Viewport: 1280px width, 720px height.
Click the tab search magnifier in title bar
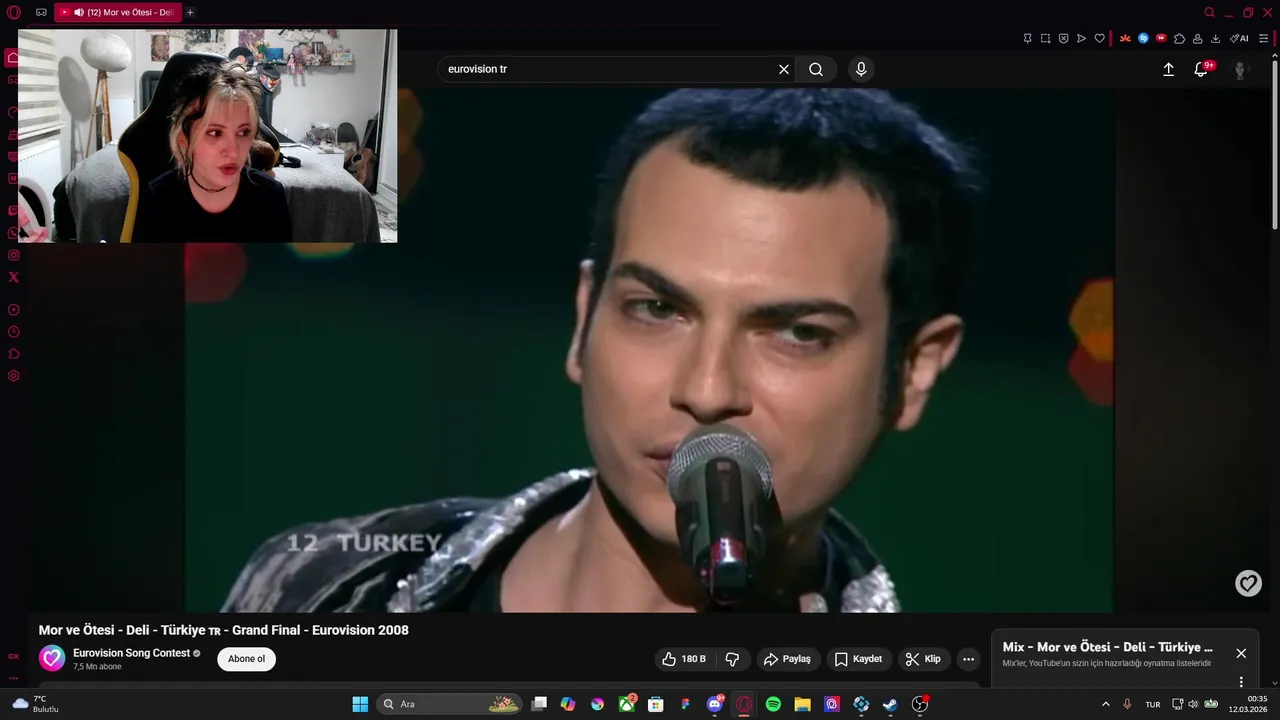click(x=1209, y=13)
